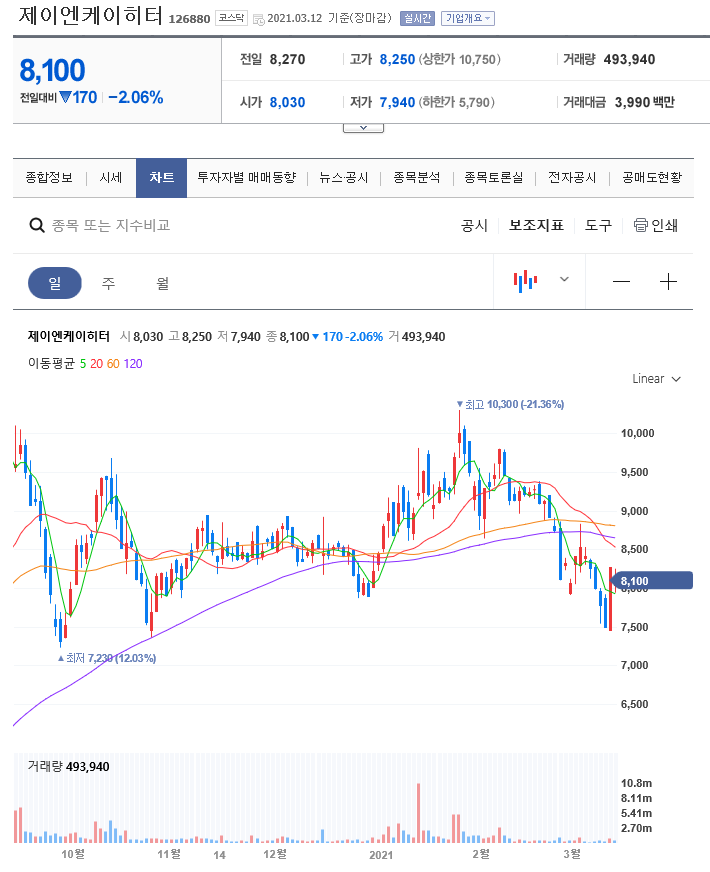Switch to weekly 주 chart period
Screen dimensions: 710x872
(108, 283)
